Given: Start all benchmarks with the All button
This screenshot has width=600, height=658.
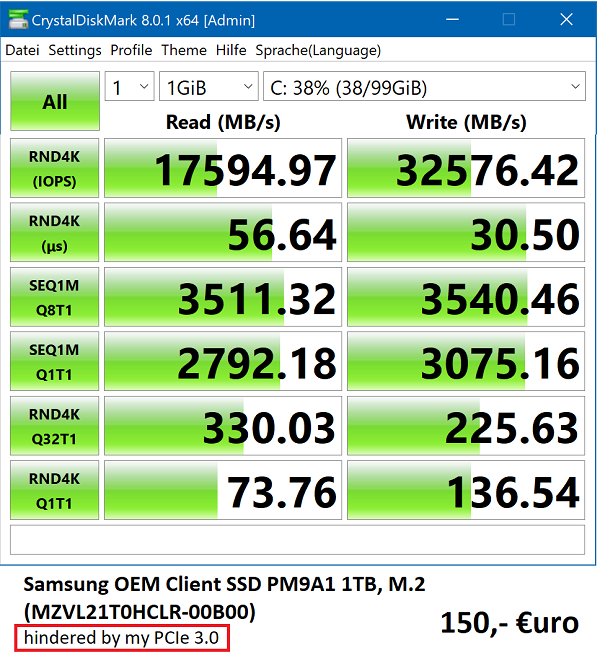Looking at the screenshot, I should (55, 101).
